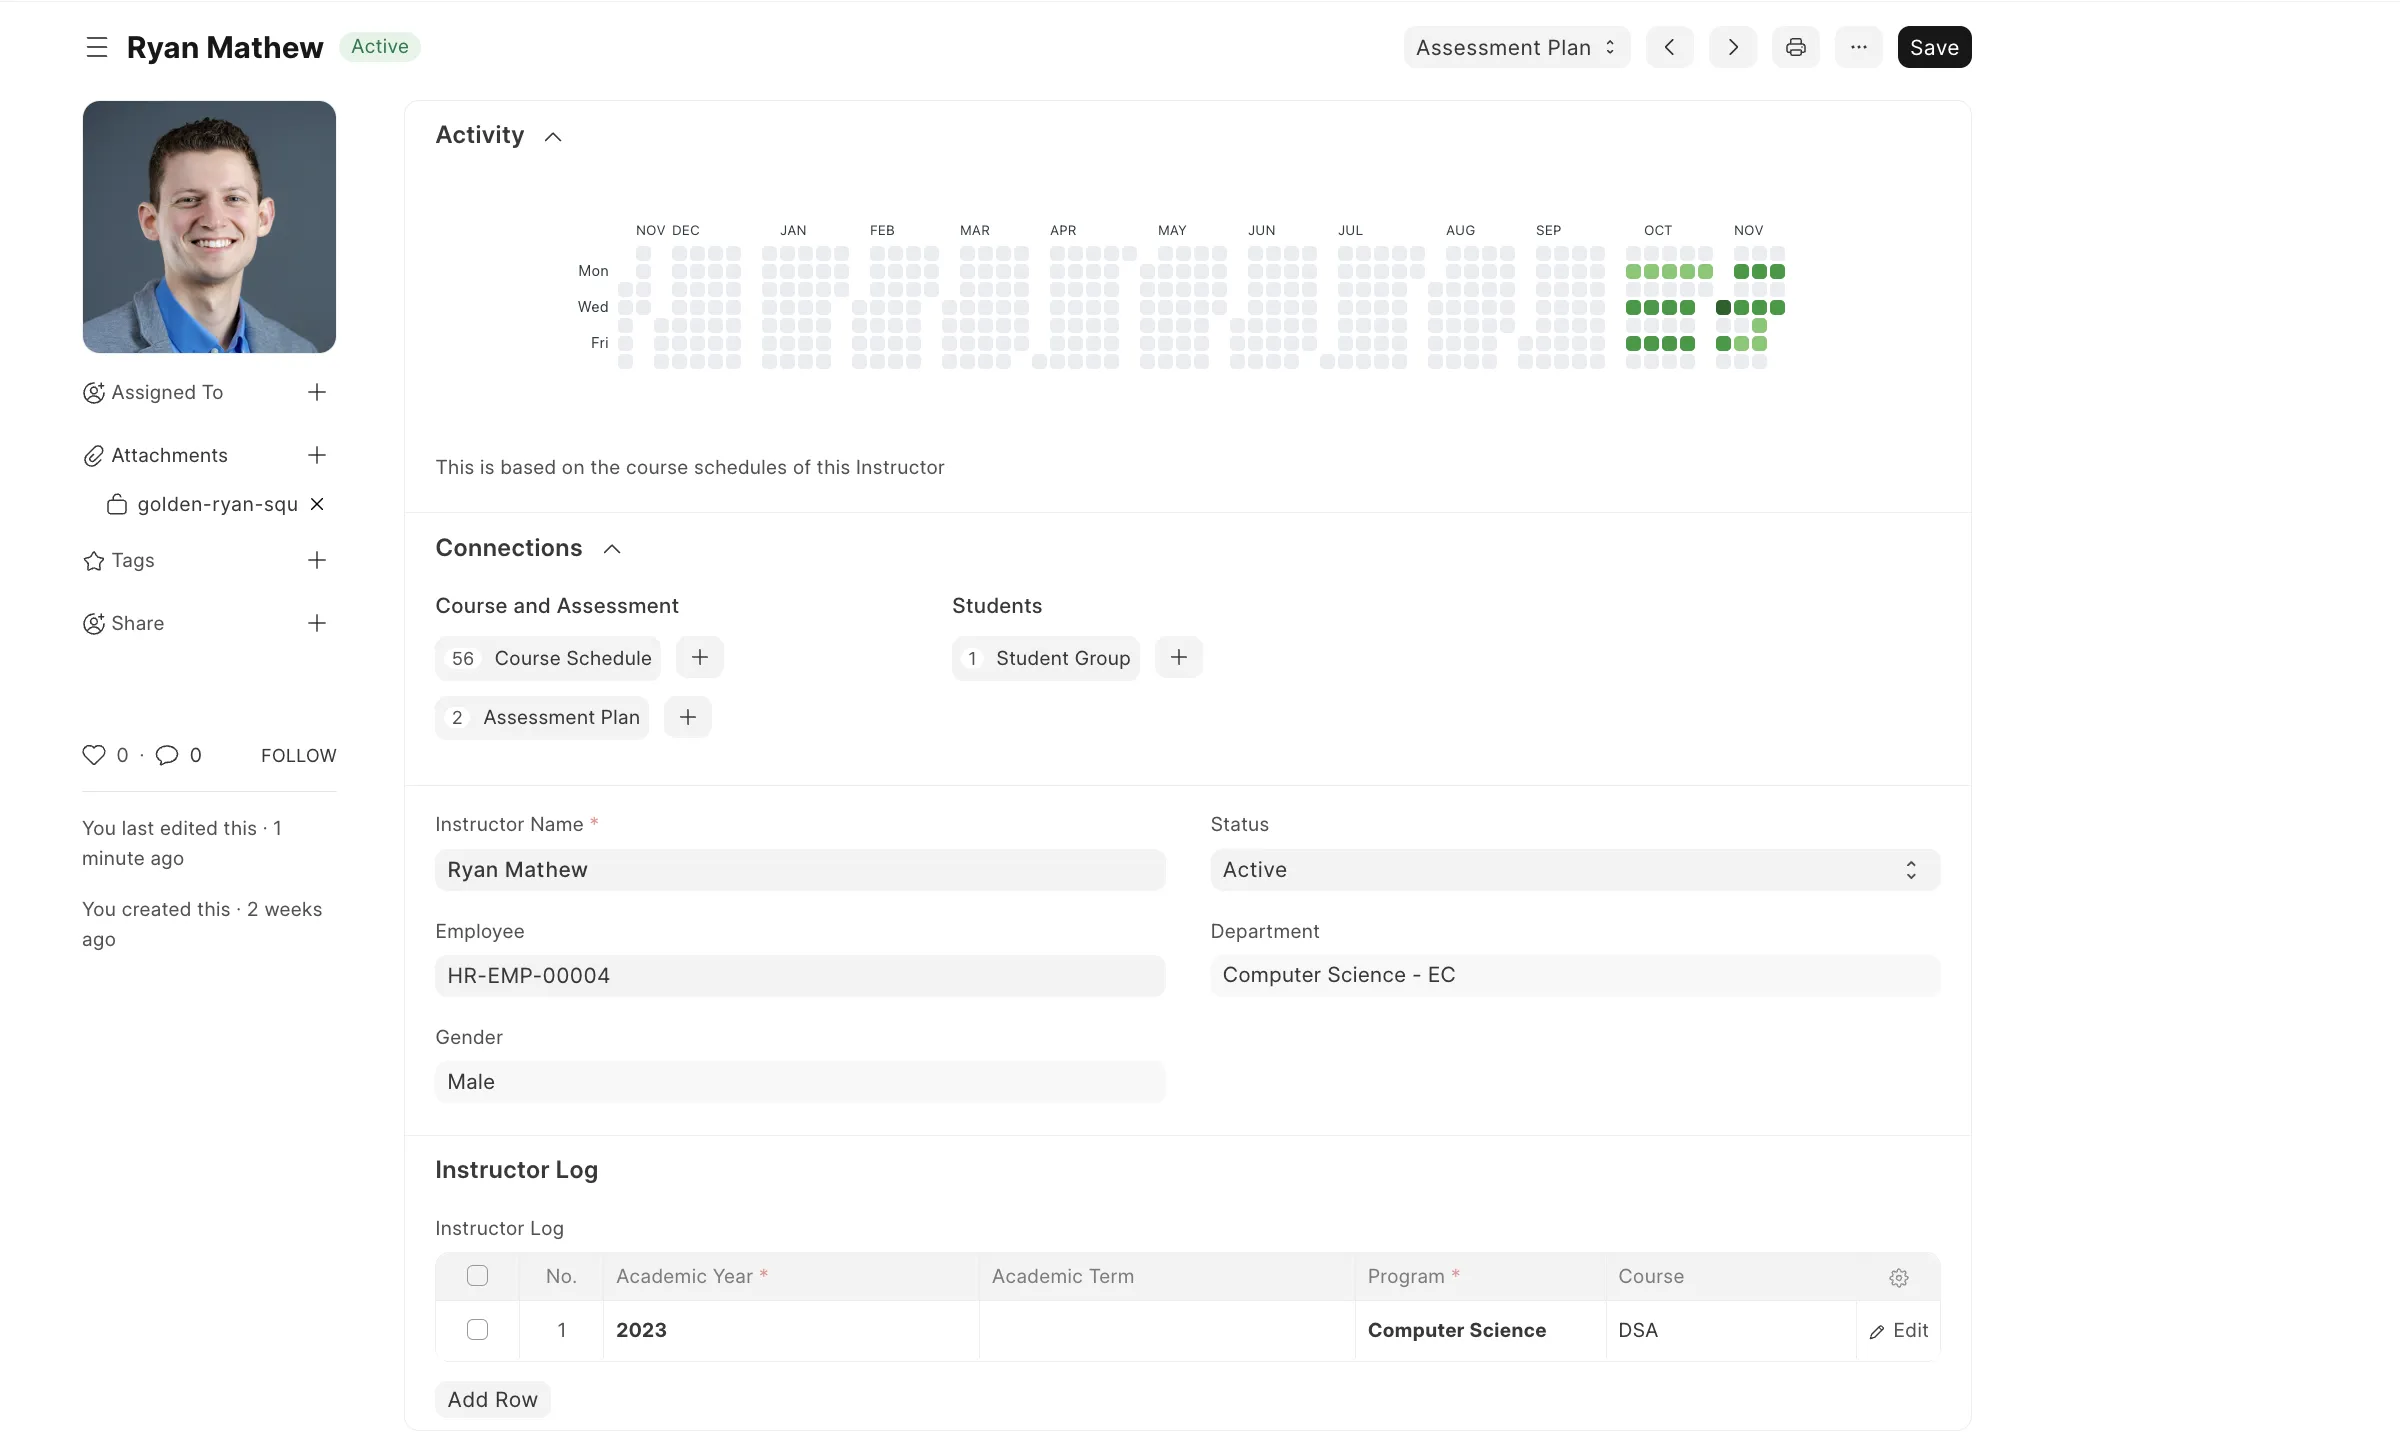2400x1454 pixels.
Task: Edit the DSA course entry
Action: [1899, 1330]
